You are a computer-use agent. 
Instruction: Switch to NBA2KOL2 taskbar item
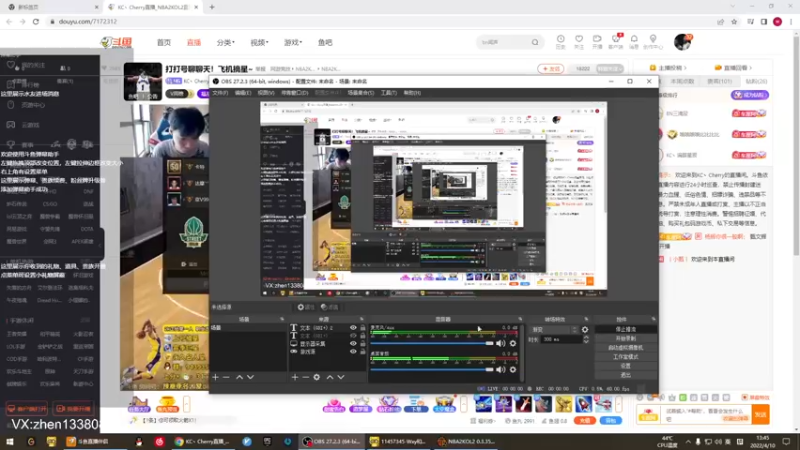pos(466,441)
